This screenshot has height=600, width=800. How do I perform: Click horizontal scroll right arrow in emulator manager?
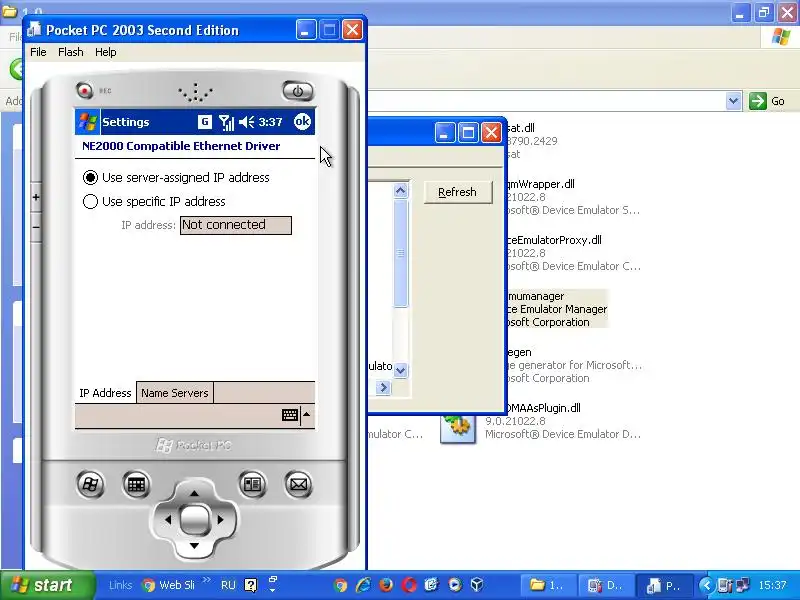click(x=383, y=388)
